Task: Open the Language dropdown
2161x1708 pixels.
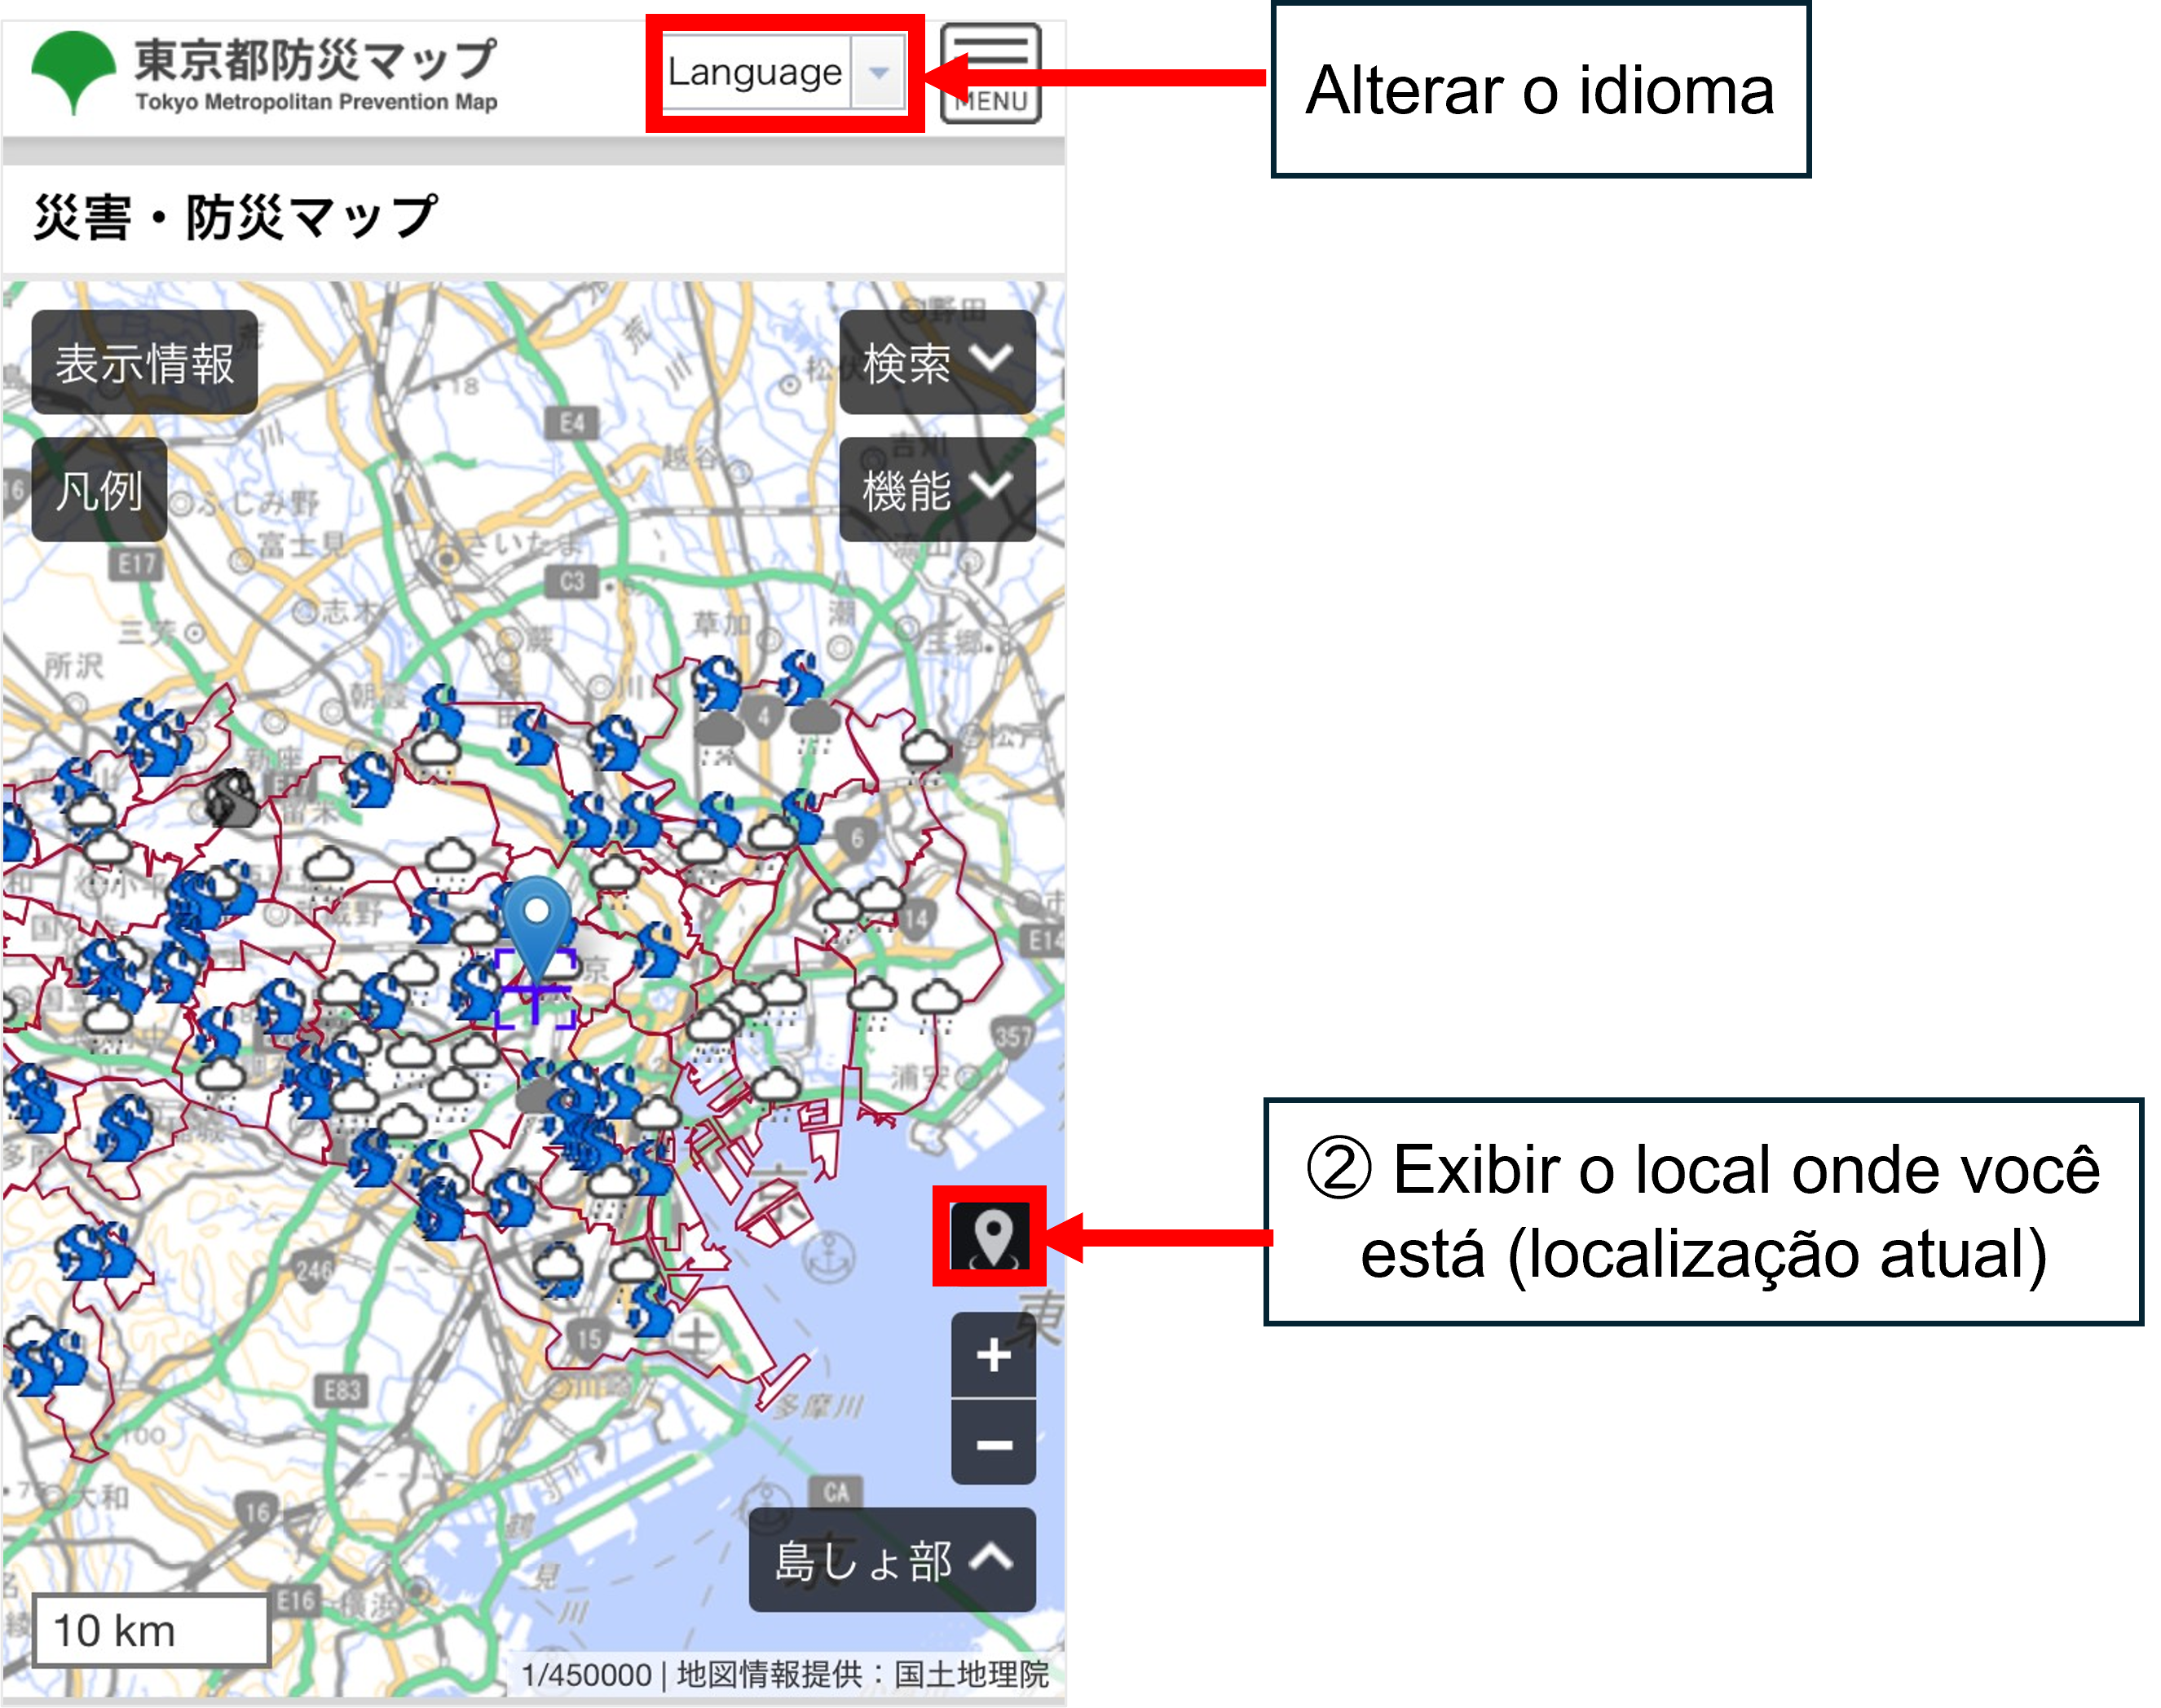Action: [x=784, y=72]
